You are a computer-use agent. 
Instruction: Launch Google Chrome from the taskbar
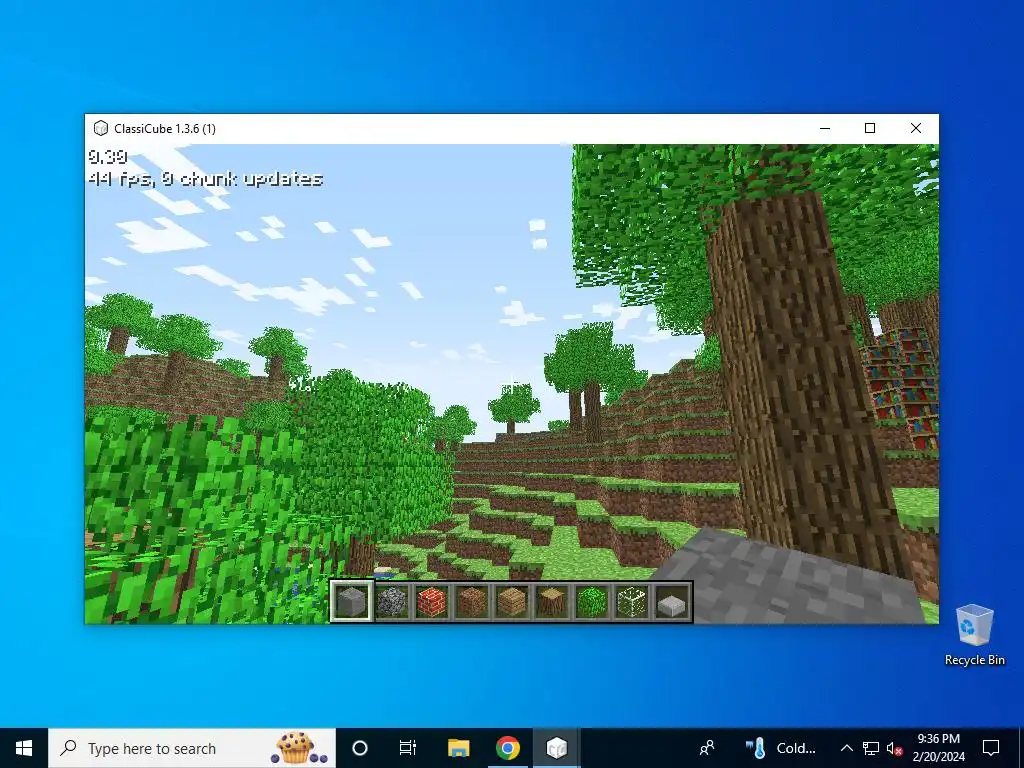(x=507, y=748)
